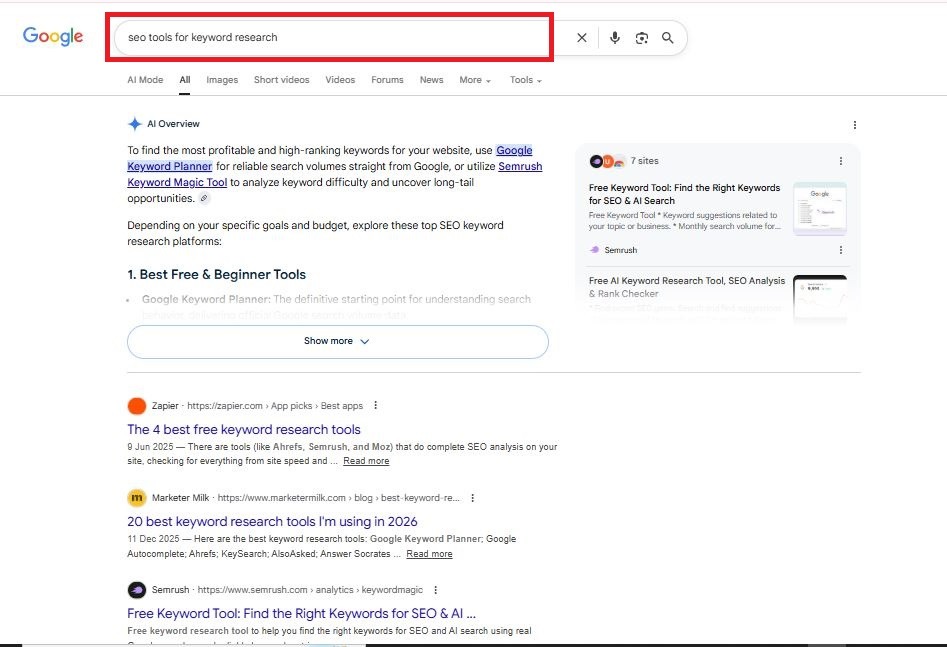The height and width of the screenshot is (647, 947).
Task: Open 'The 4 best free keyword research tools'
Action: pyautogui.click(x=244, y=430)
